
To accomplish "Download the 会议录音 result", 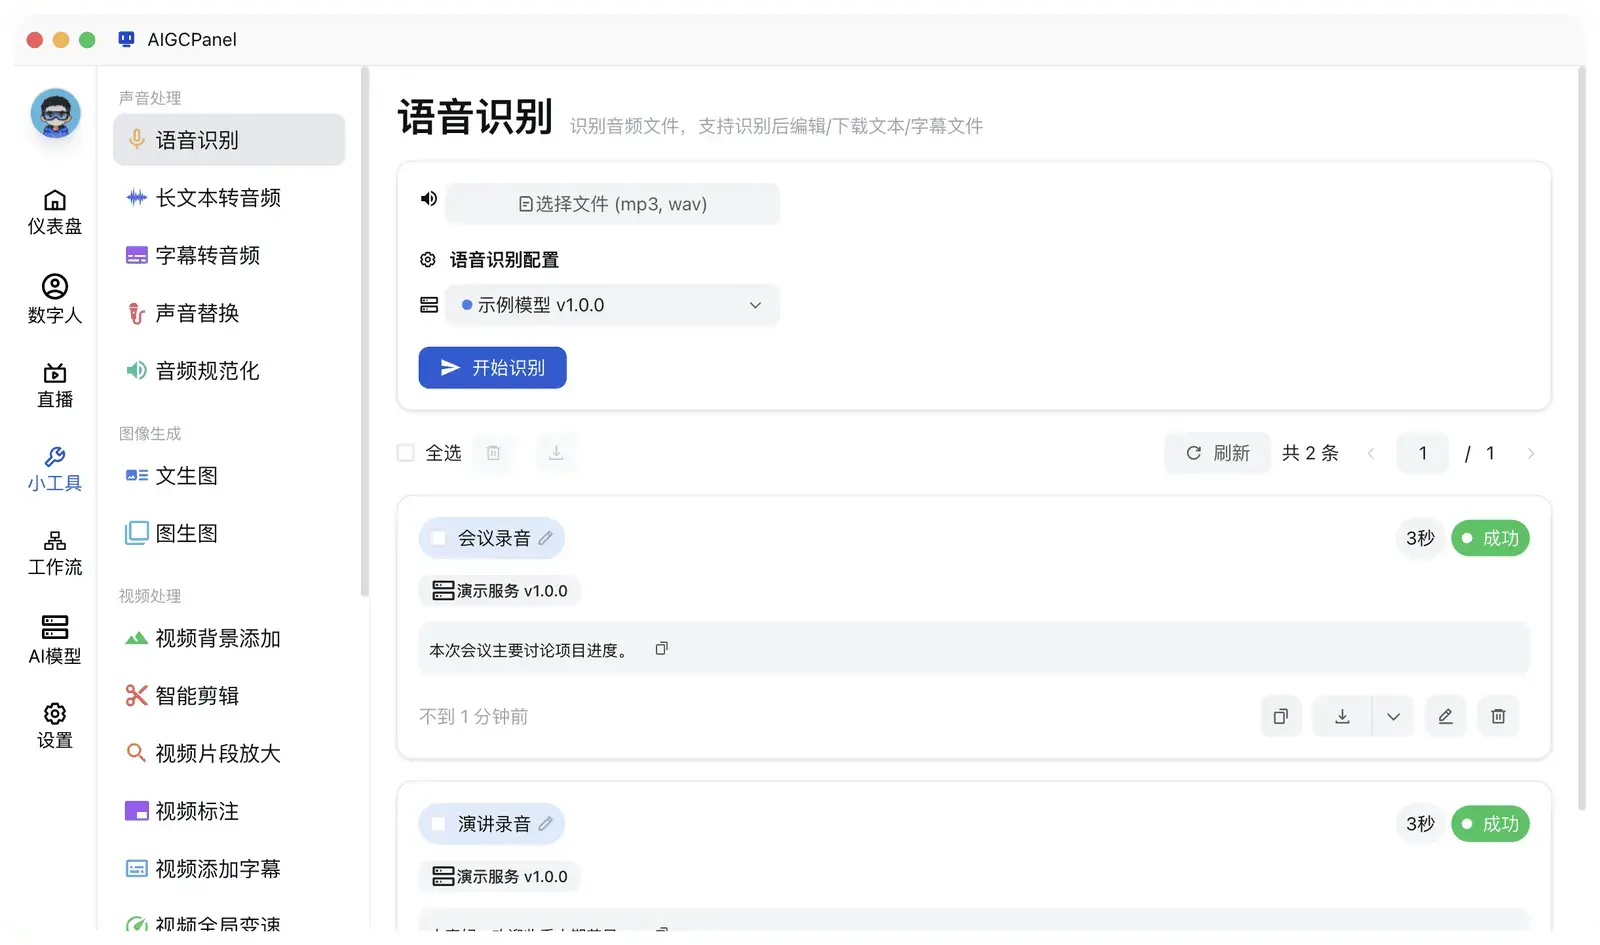I will [1343, 716].
